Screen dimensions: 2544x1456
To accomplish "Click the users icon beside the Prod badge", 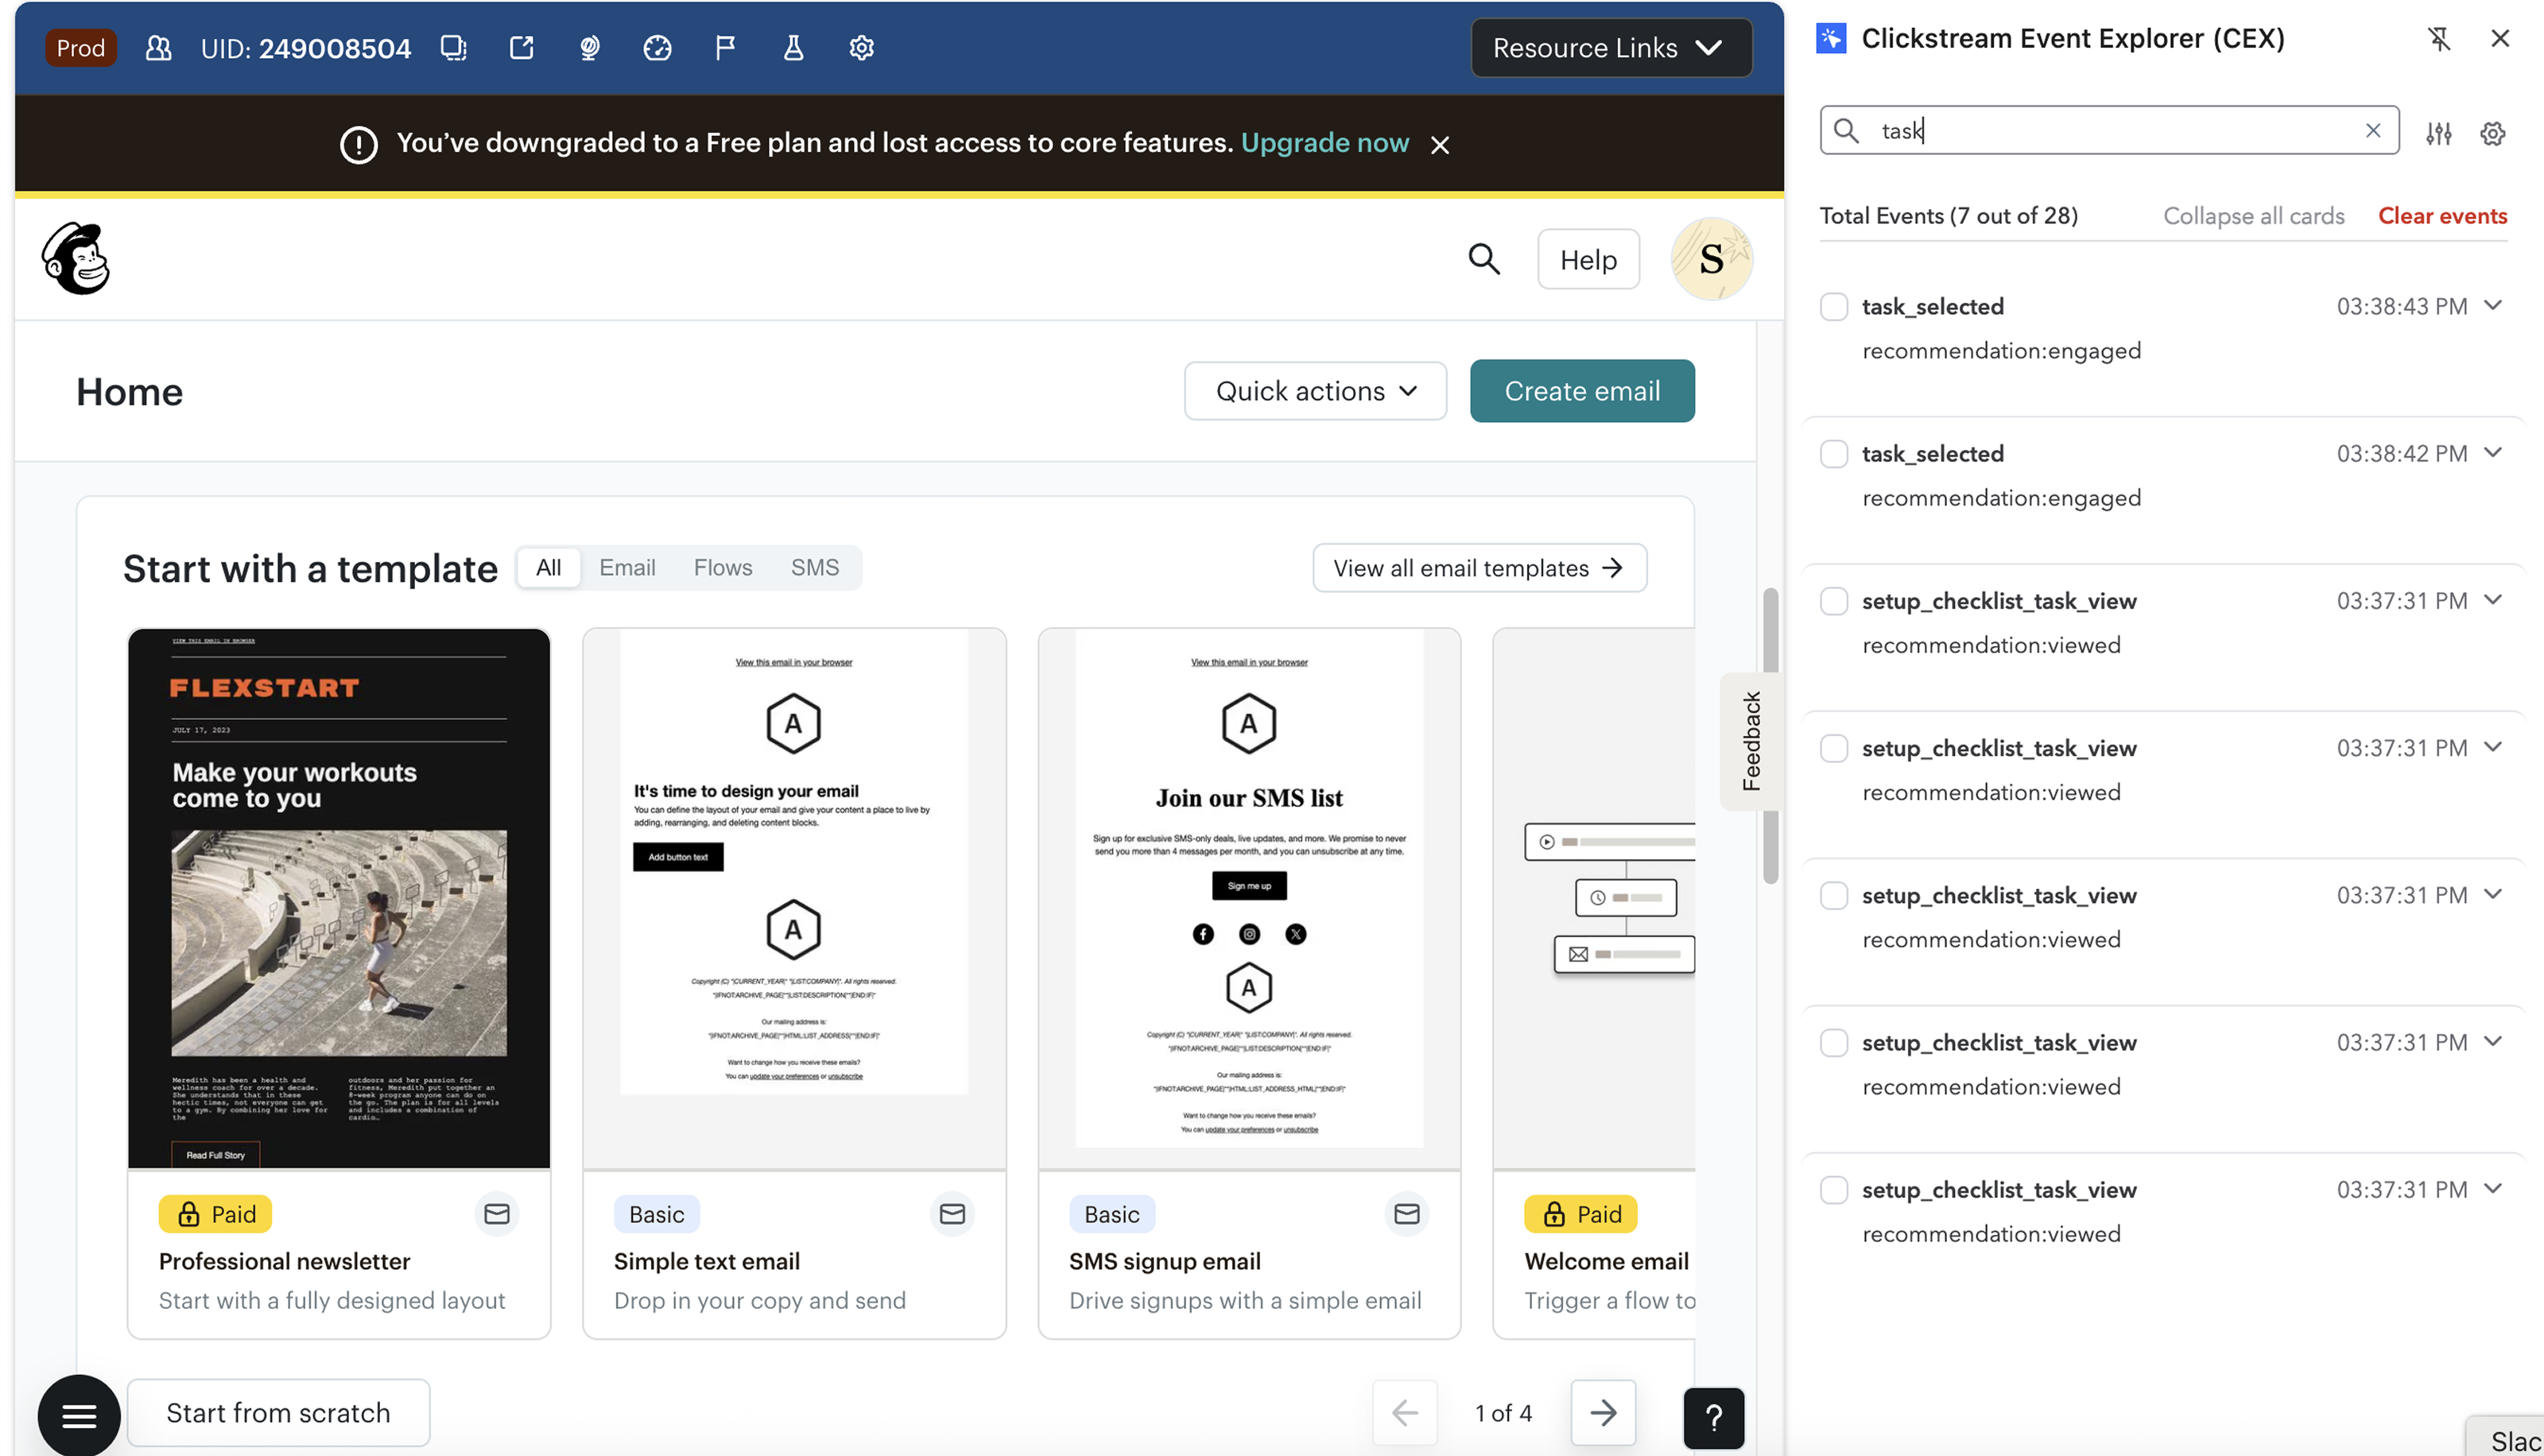I will (x=158, y=48).
